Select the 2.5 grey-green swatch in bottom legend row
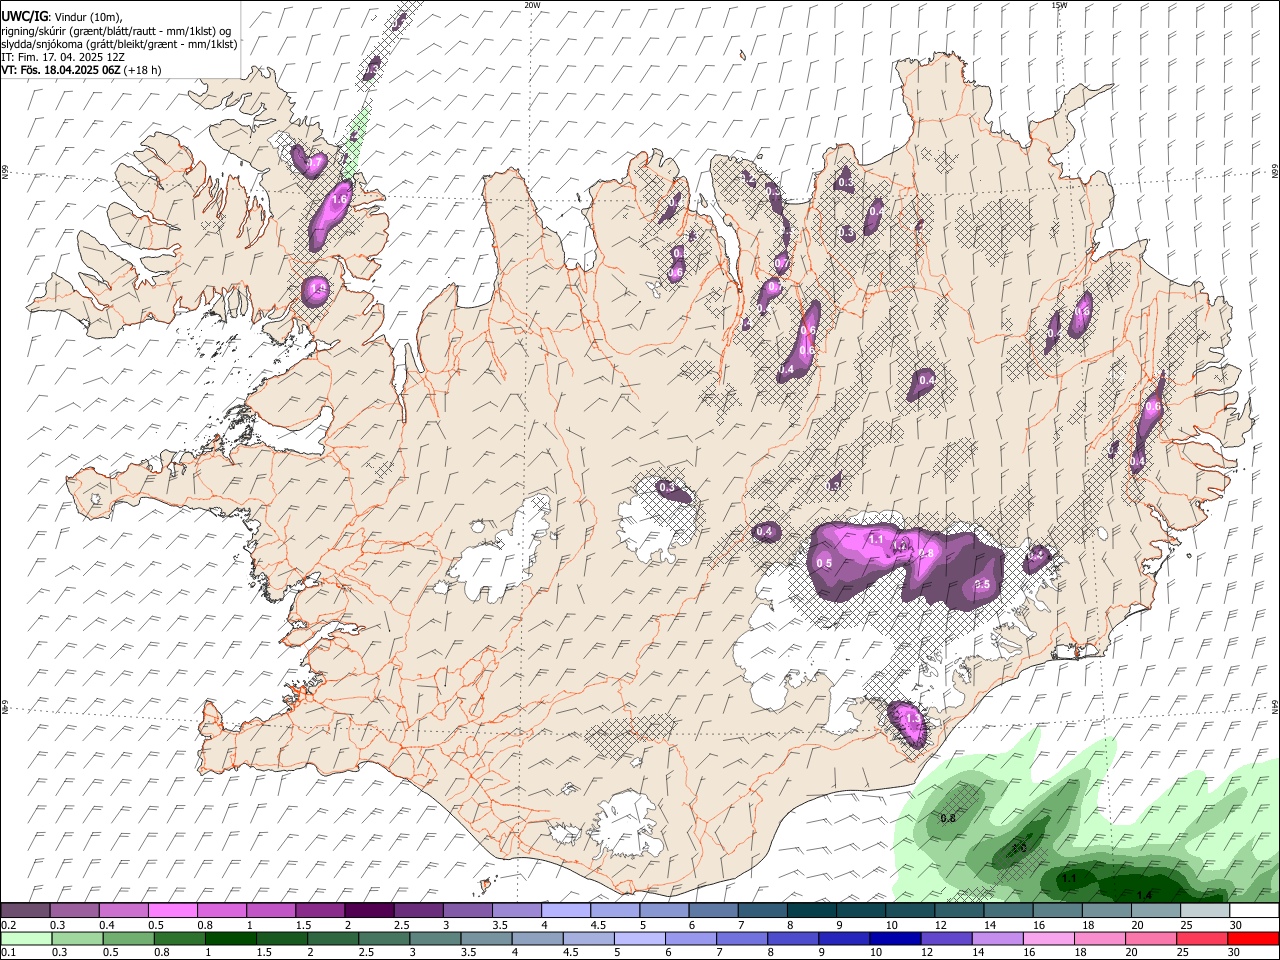 (x=383, y=939)
